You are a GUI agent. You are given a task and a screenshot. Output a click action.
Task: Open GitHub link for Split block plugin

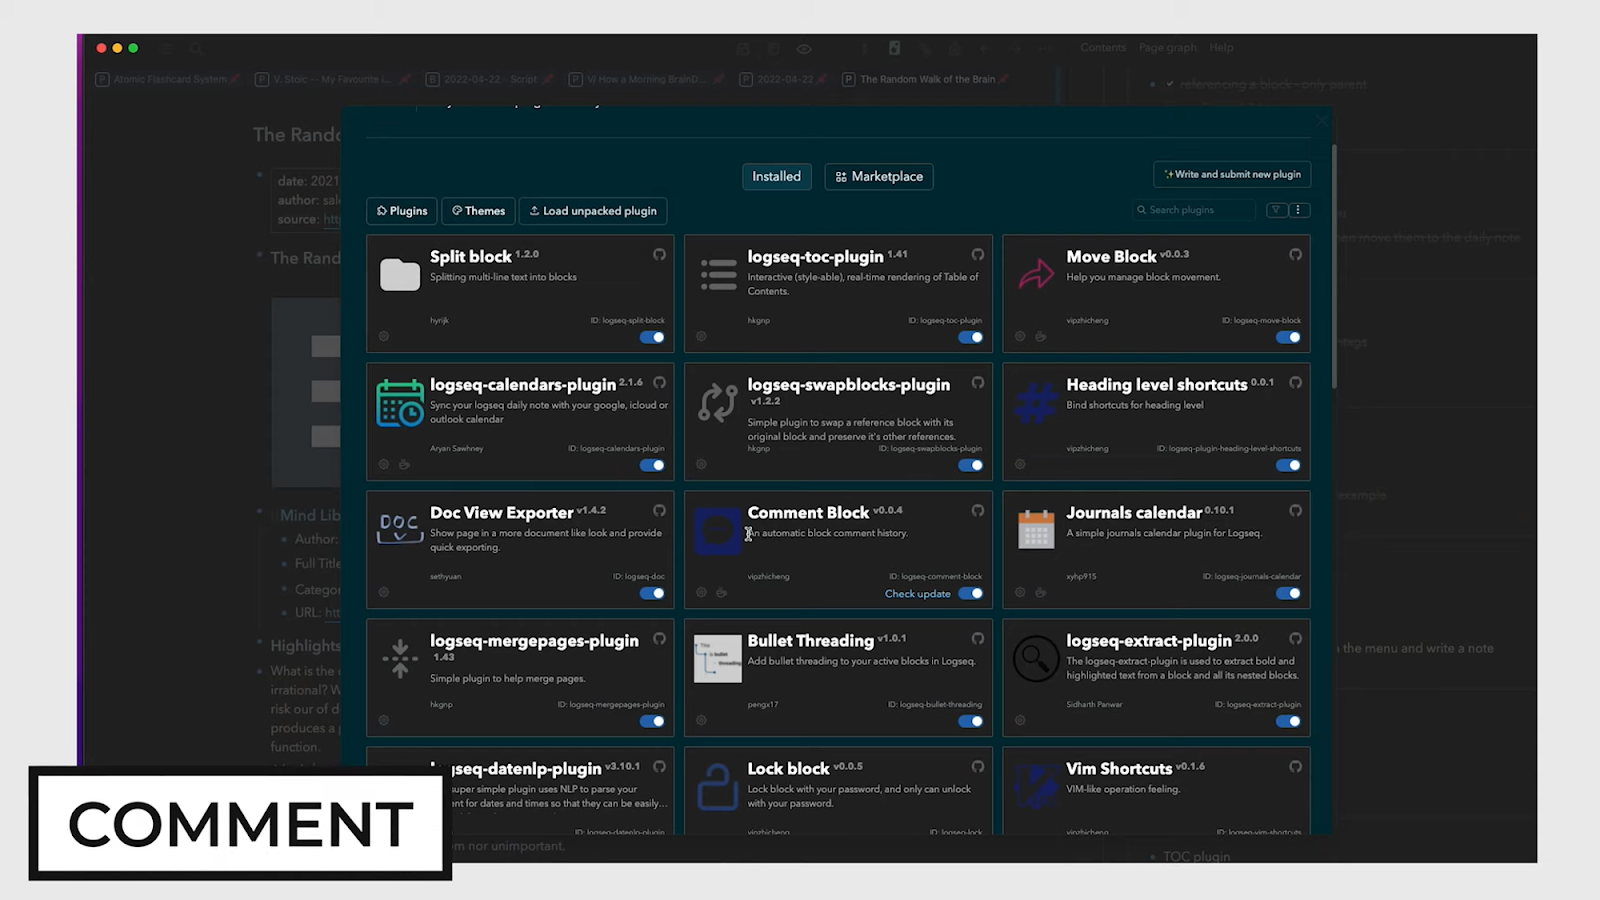(x=659, y=255)
